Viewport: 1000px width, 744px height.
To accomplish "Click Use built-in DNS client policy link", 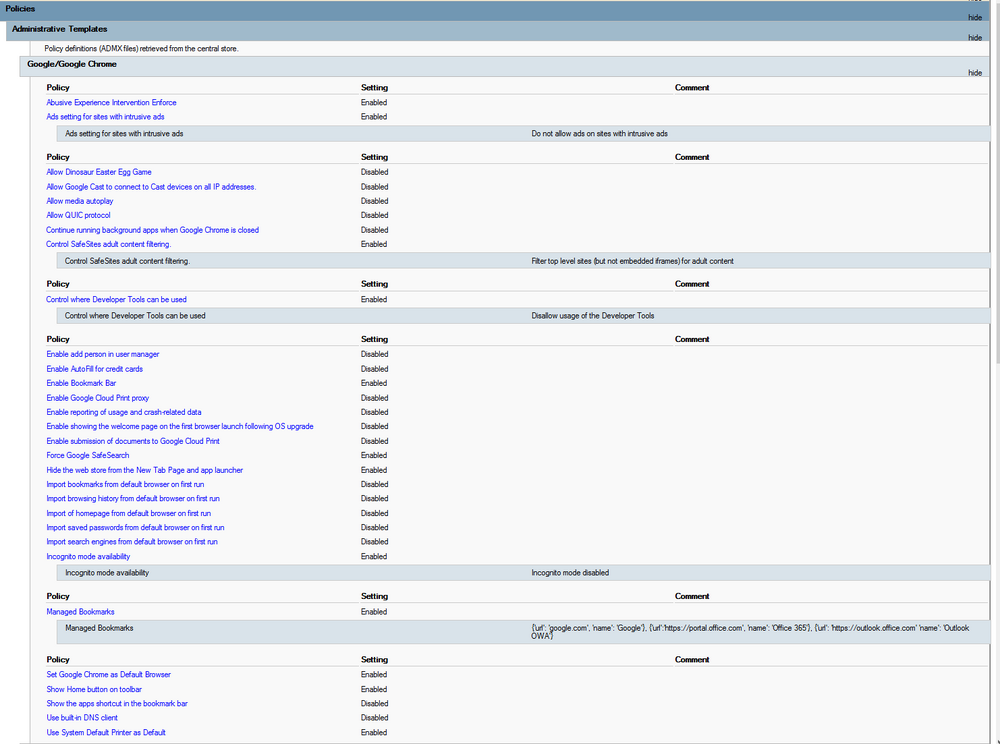I will [x=82, y=717].
